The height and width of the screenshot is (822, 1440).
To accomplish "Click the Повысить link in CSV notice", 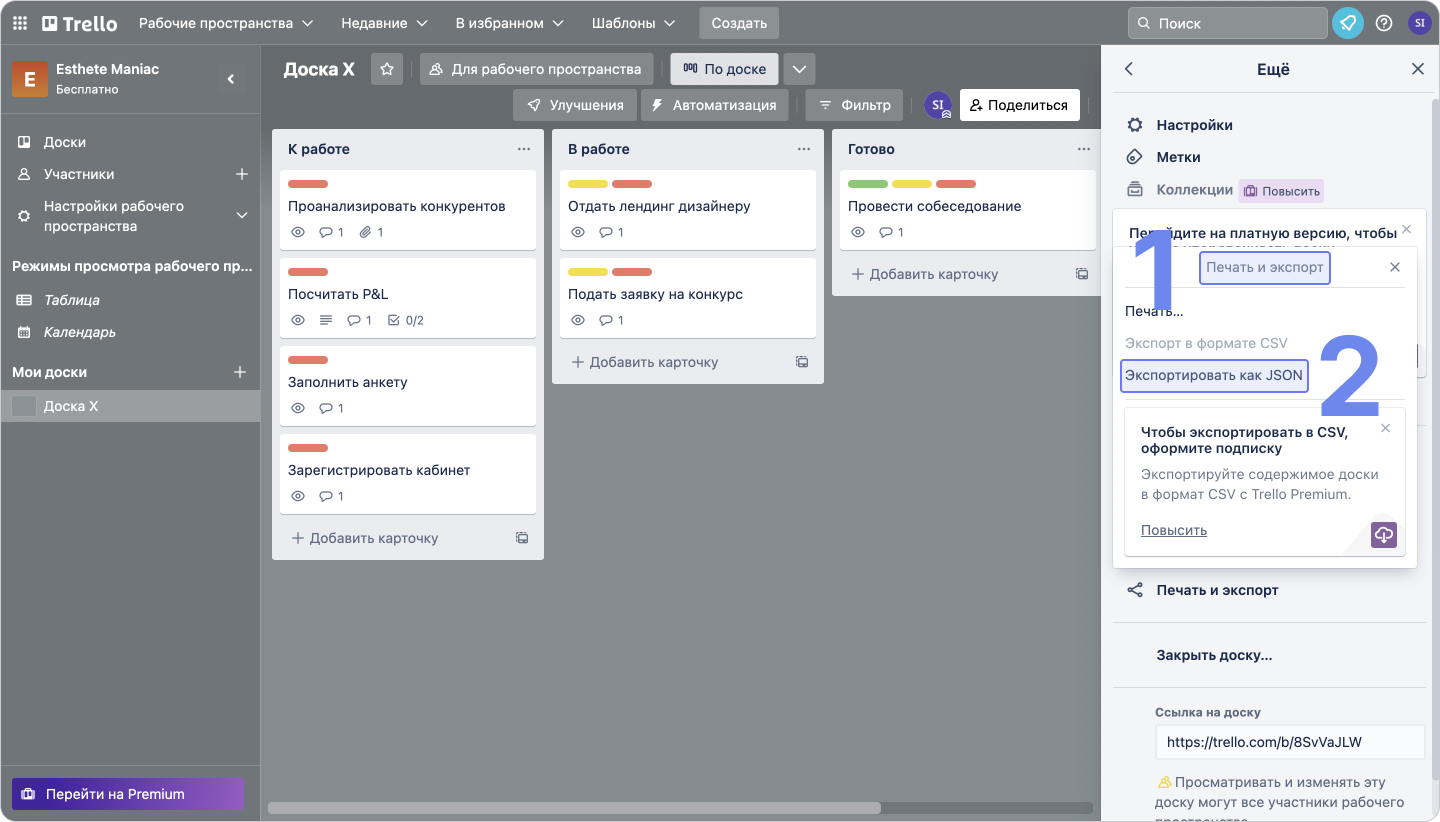I will pyautogui.click(x=1174, y=530).
